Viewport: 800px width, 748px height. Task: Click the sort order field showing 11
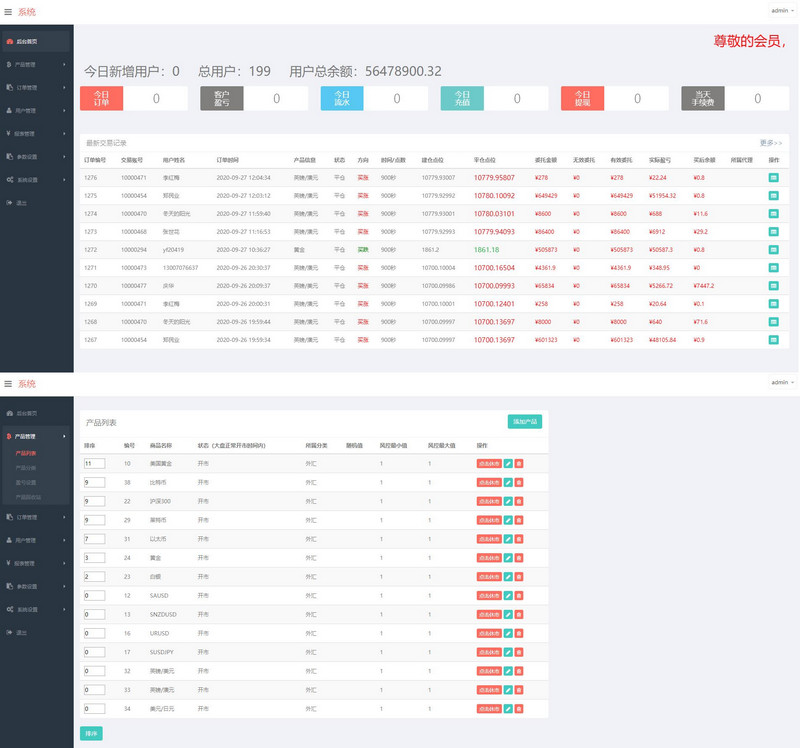pos(94,464)
